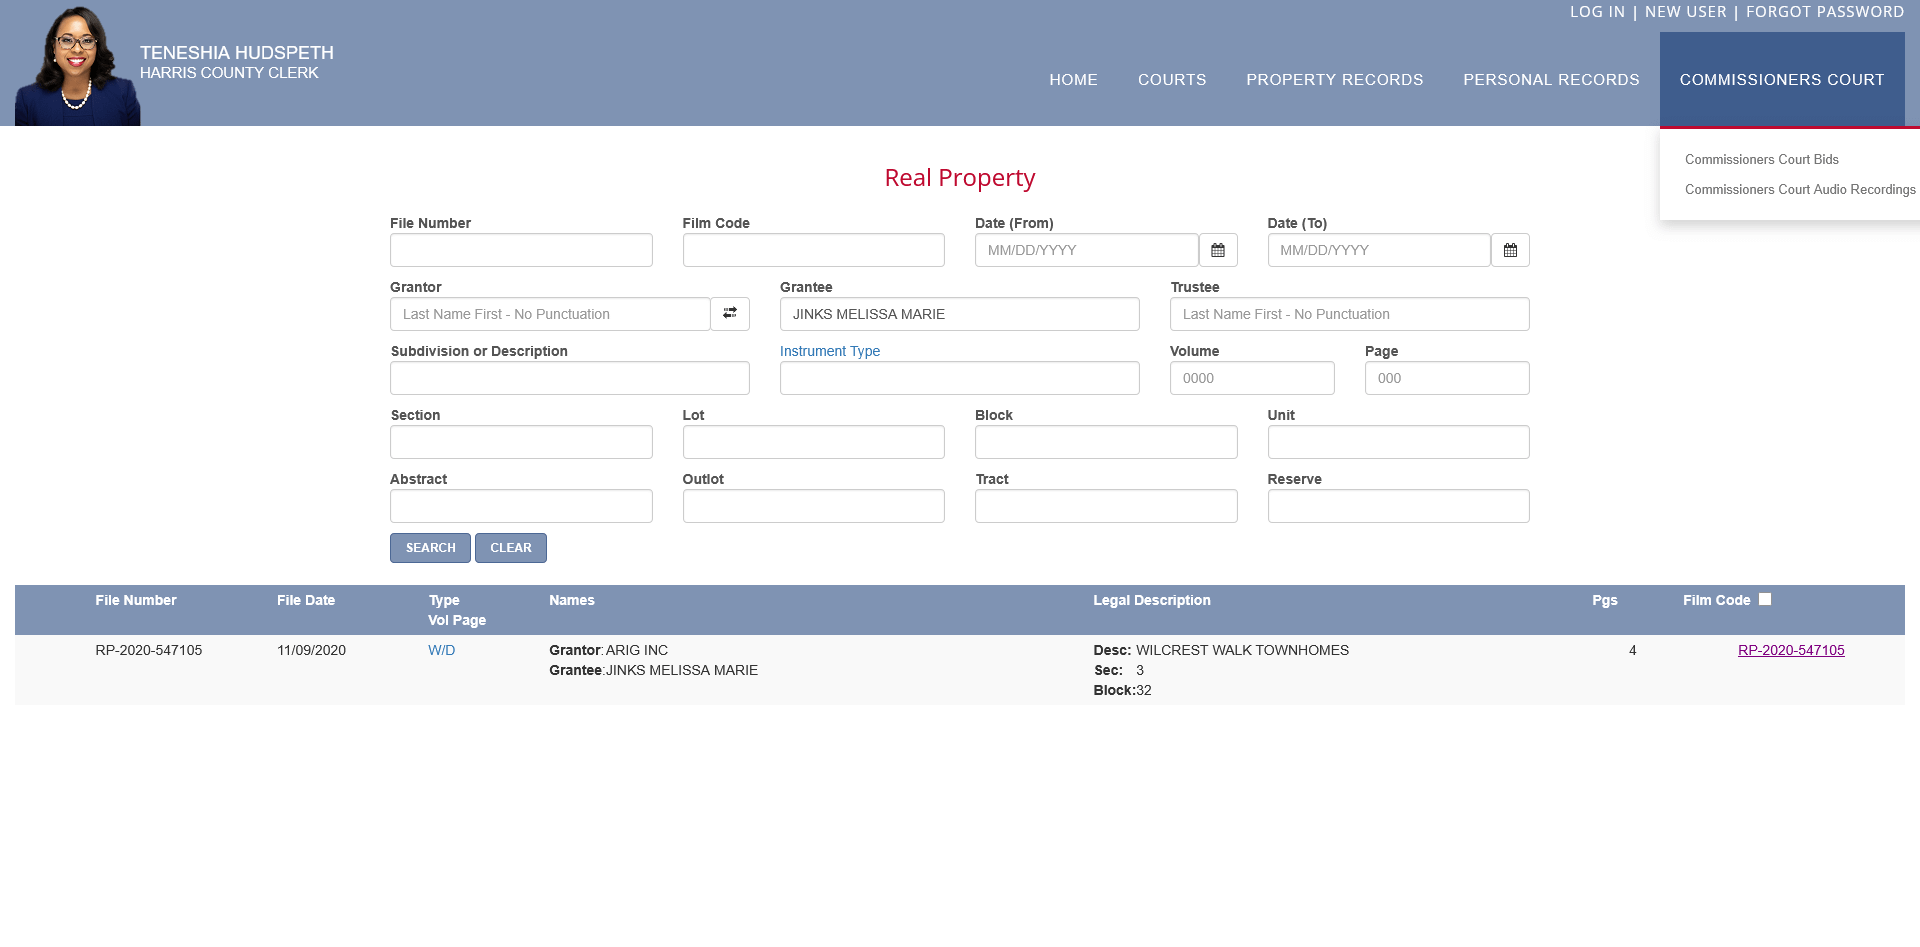The image size is (1920, 947).
Task: Click the county clerk portrait photo
Action: pos(78,65)
